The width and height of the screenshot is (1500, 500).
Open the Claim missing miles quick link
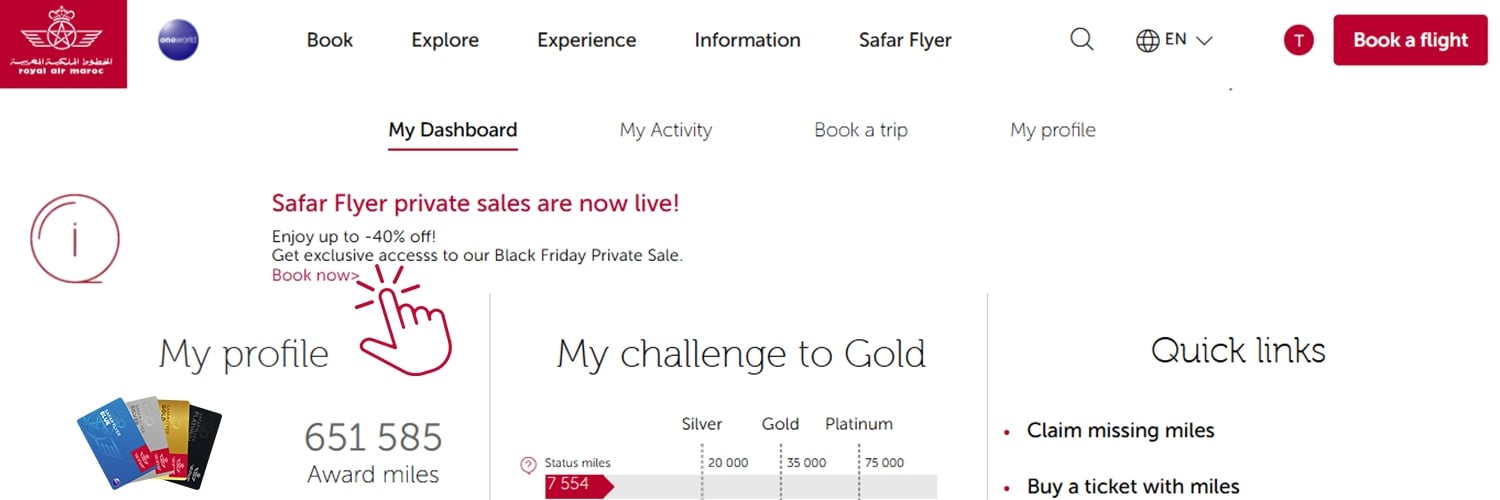click(1120, 431)
